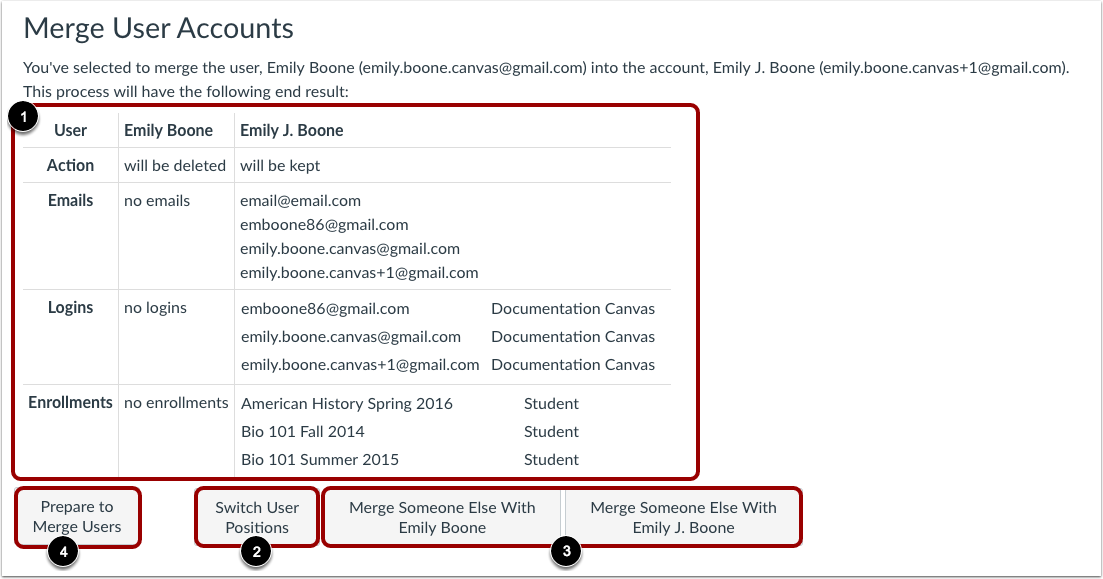Select Merge Someone Else With Emily J. Boone
This screenshot has height=579, width=1103.
(x=683, y=516)
